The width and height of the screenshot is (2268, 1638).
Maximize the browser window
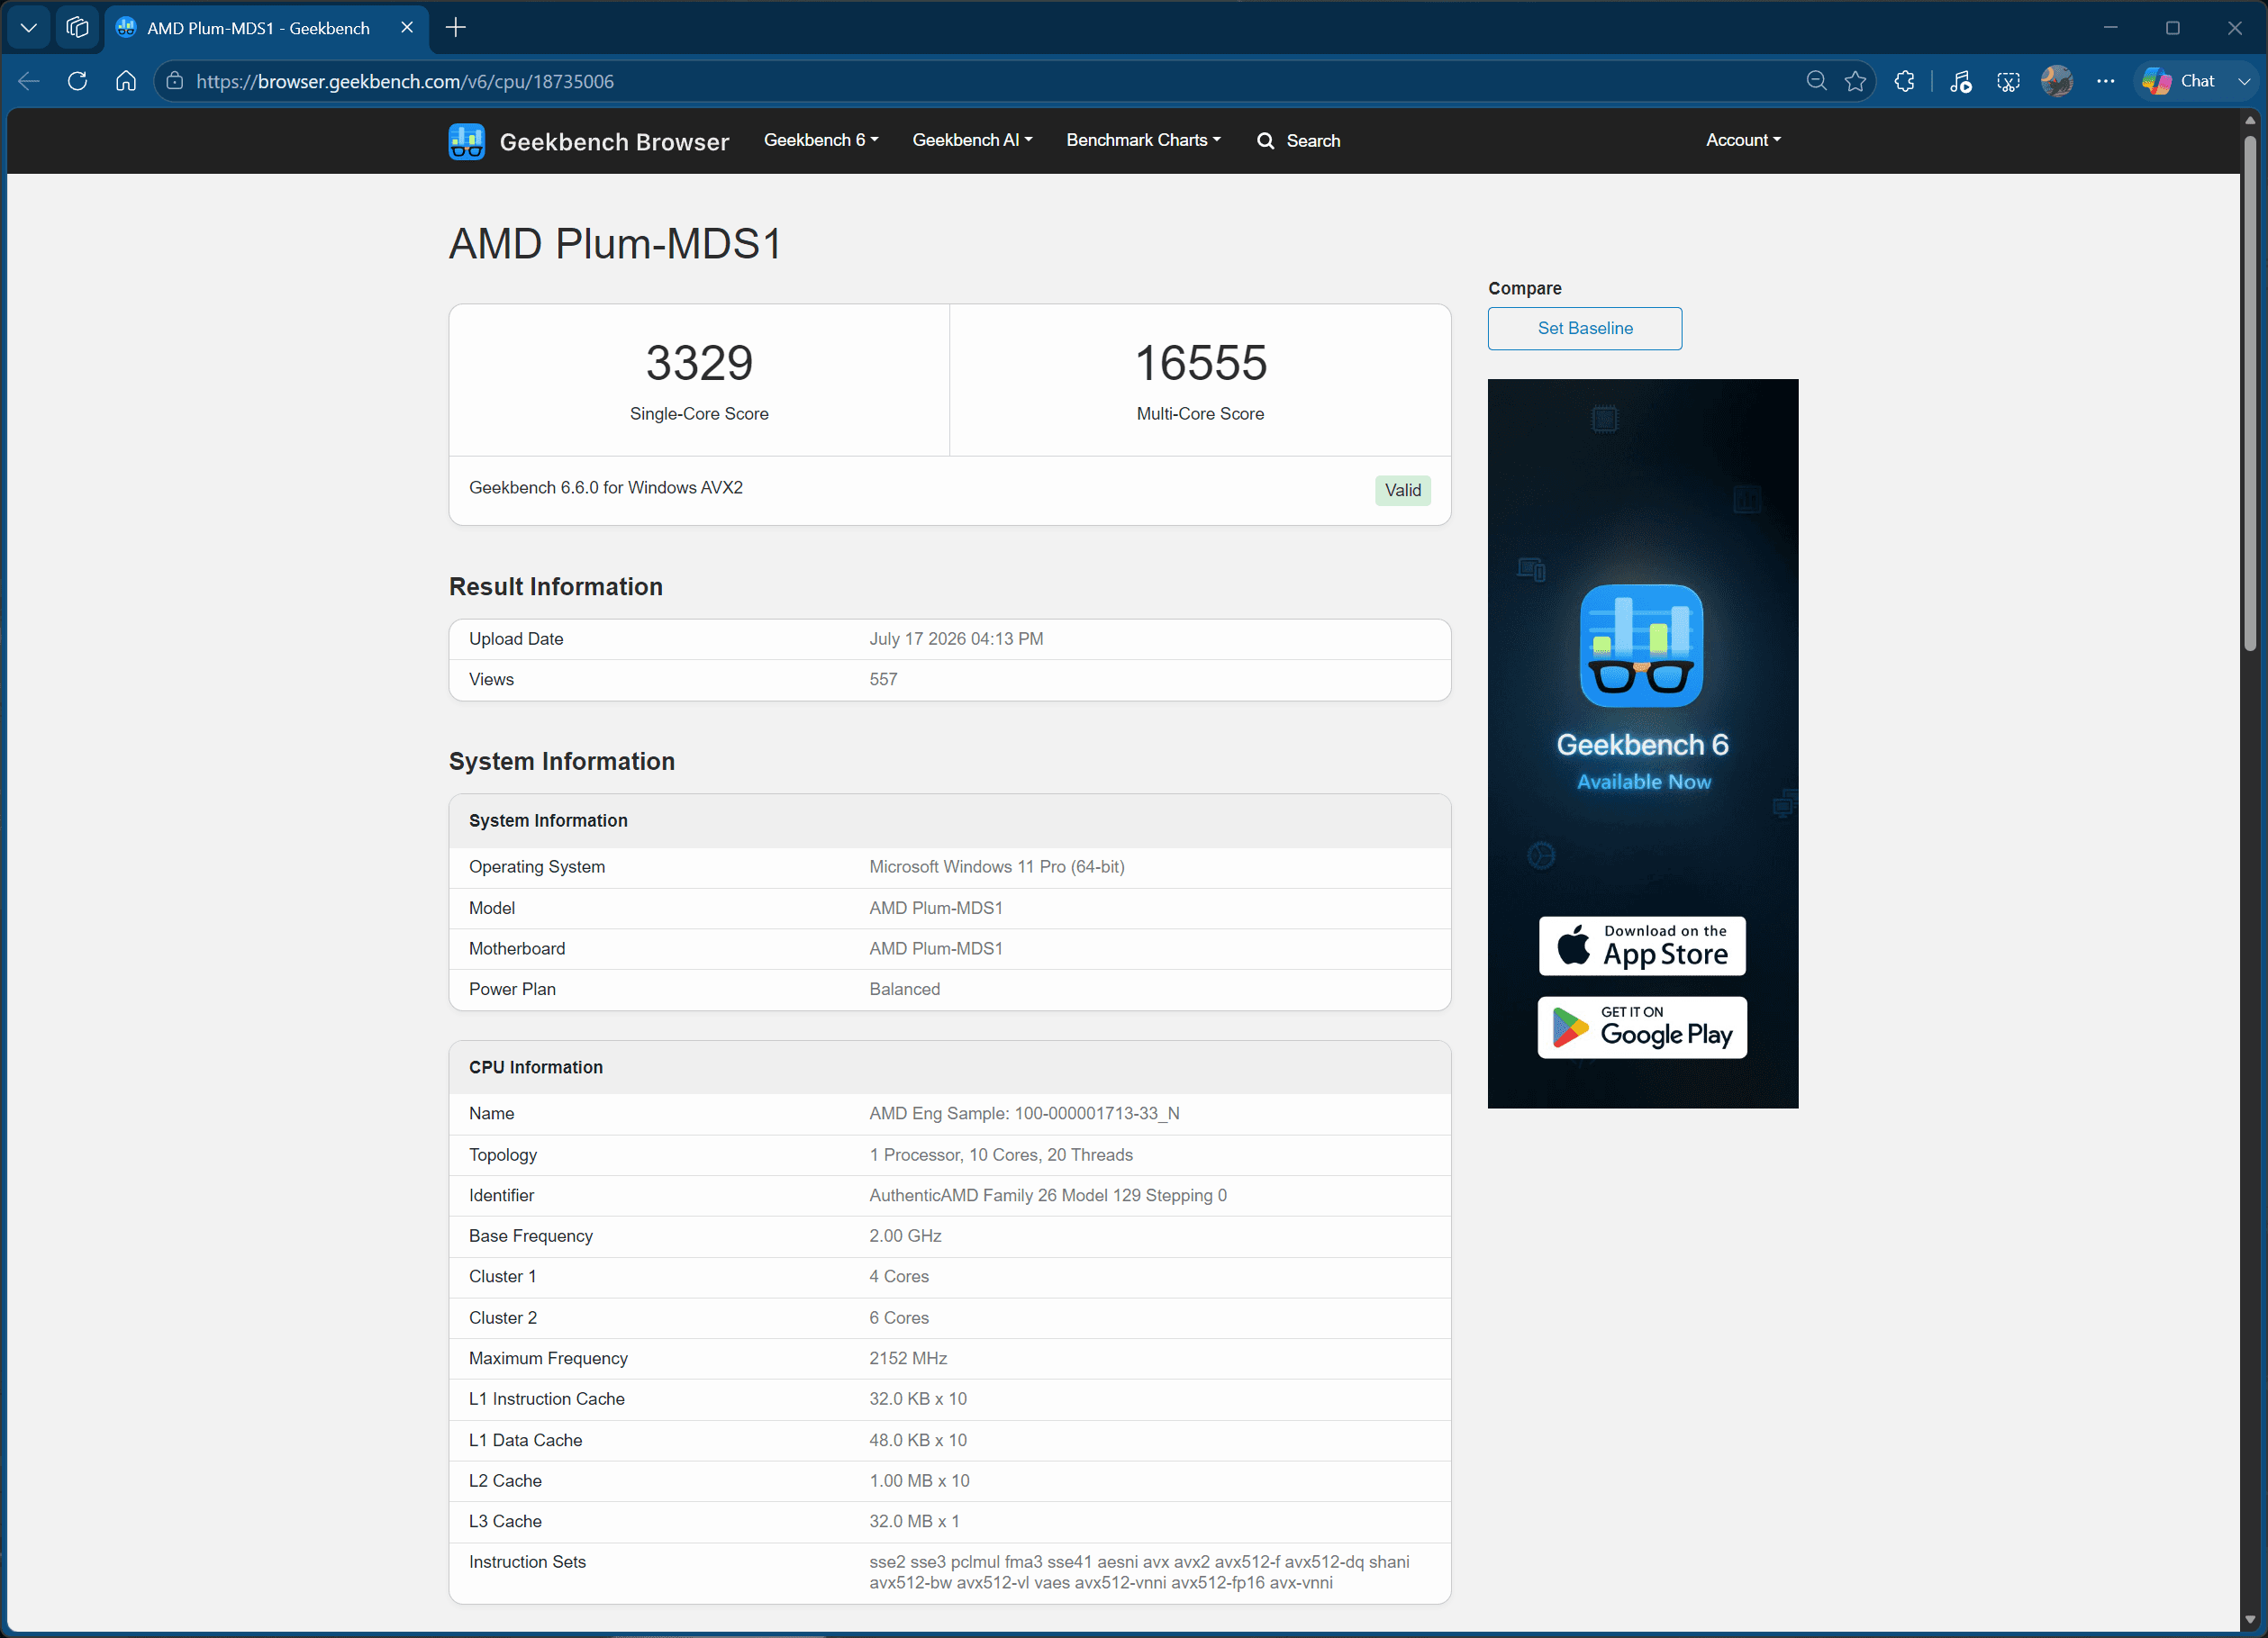2172,28
